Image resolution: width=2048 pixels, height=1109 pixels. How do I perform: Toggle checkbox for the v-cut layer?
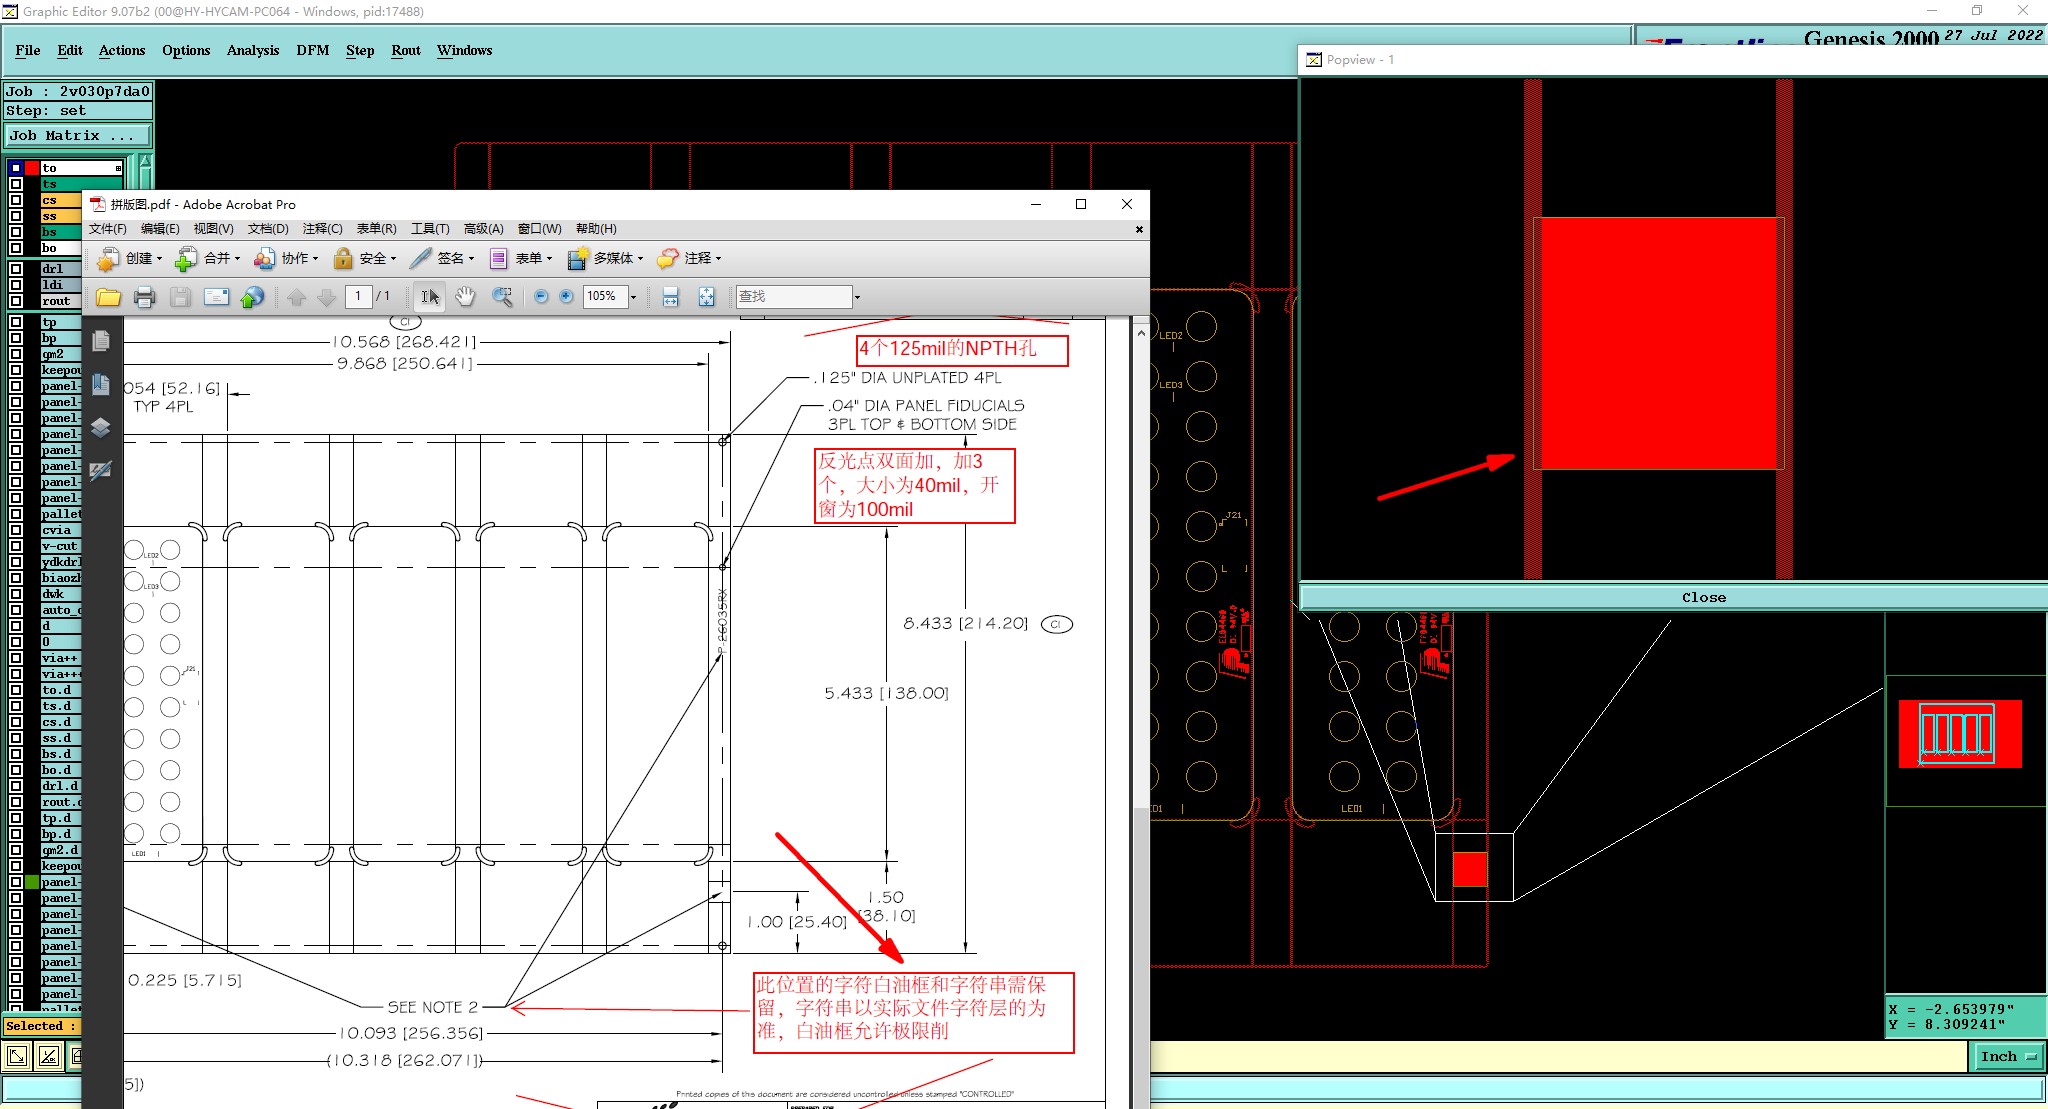click(16, 546)
